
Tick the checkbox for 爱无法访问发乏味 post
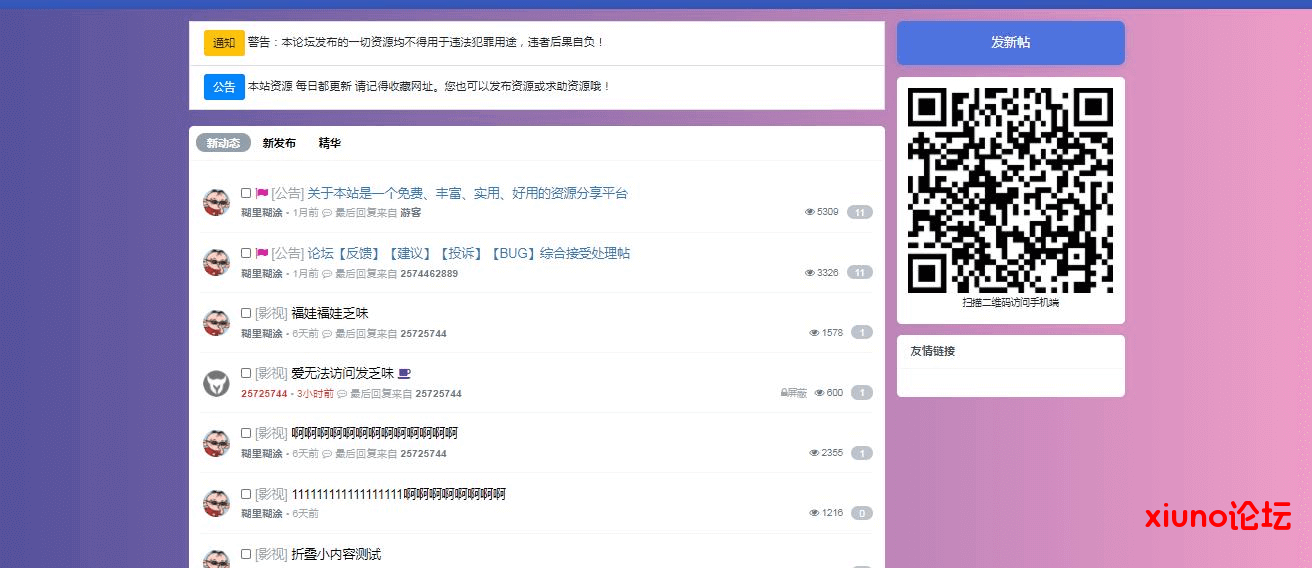246,373
